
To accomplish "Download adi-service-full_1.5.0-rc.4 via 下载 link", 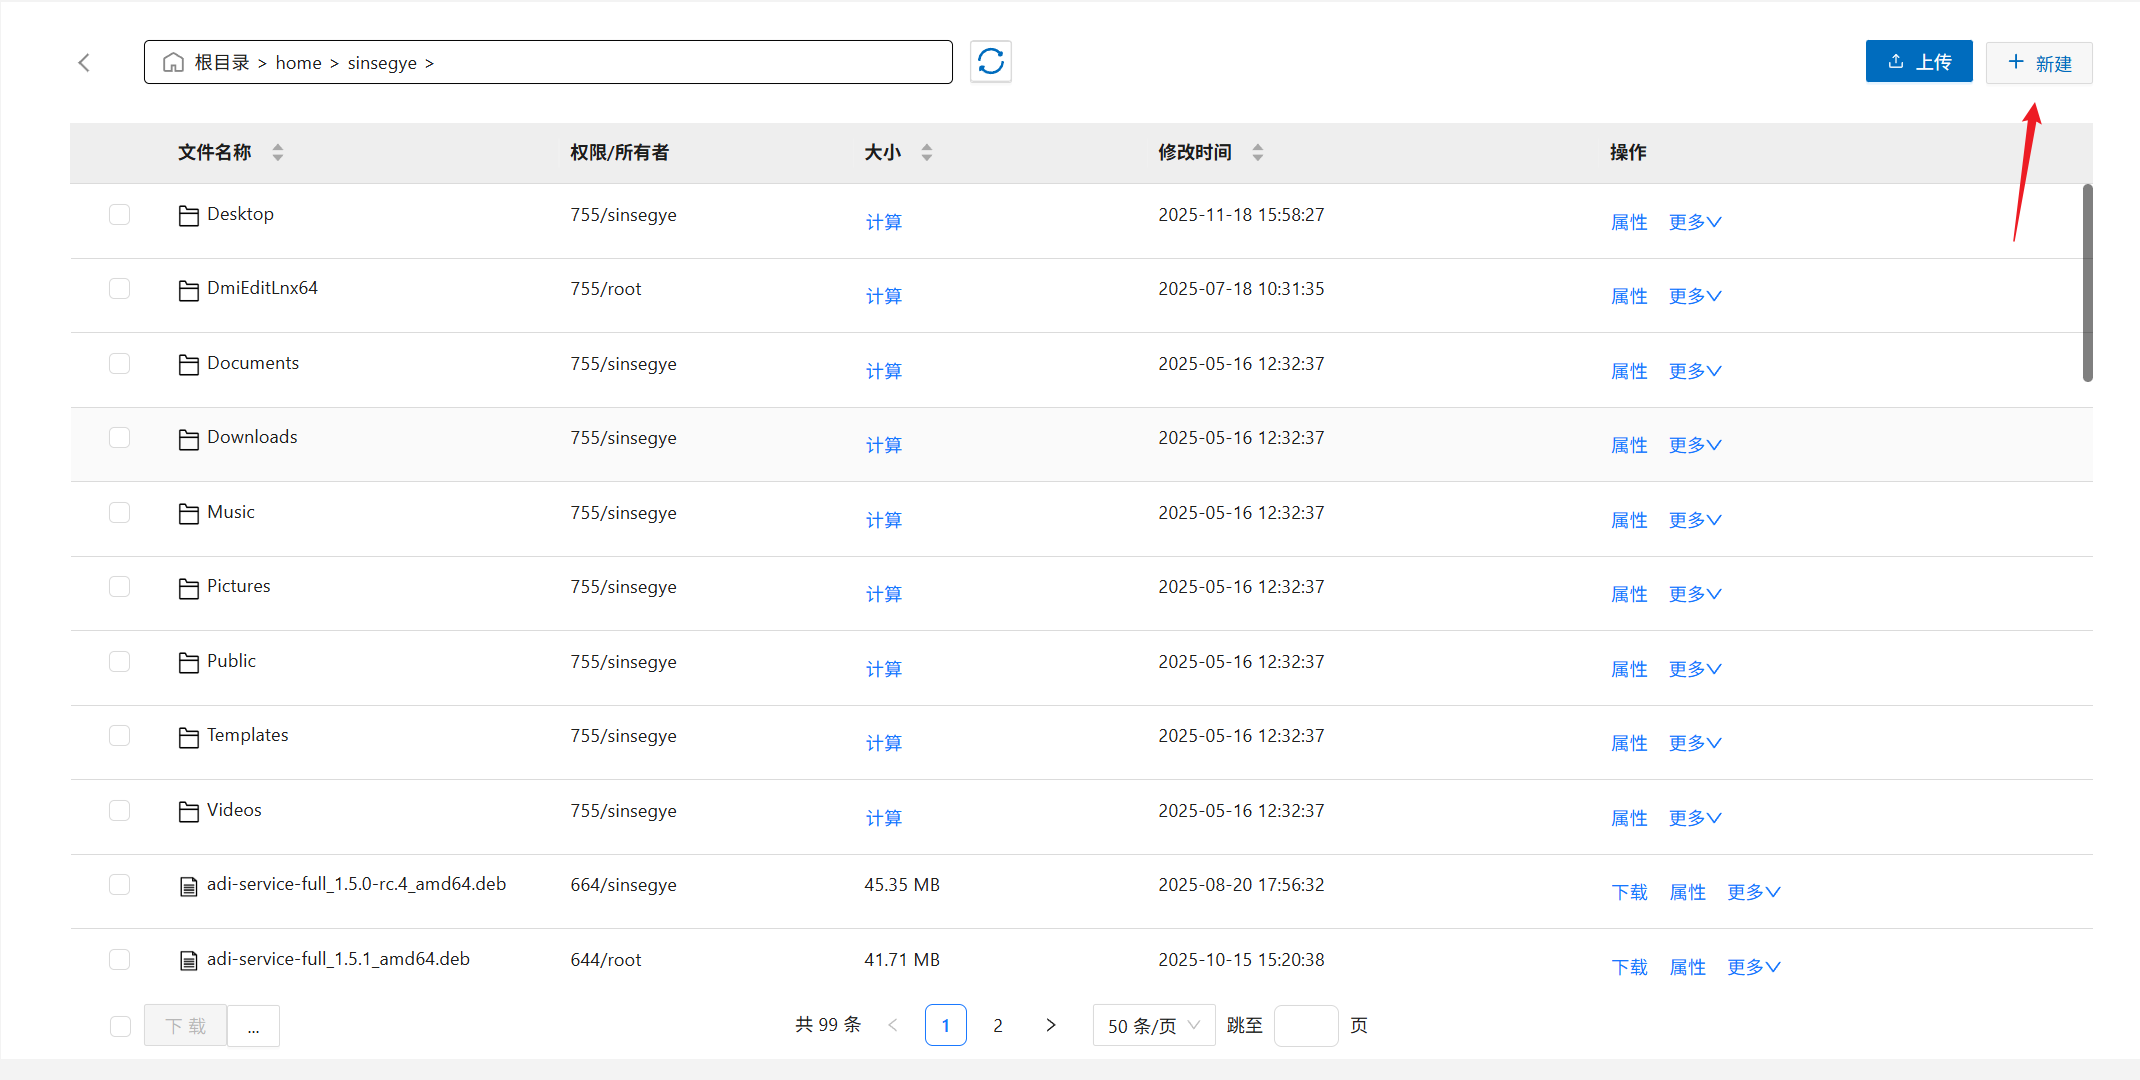I will (x=1629, y=892).
